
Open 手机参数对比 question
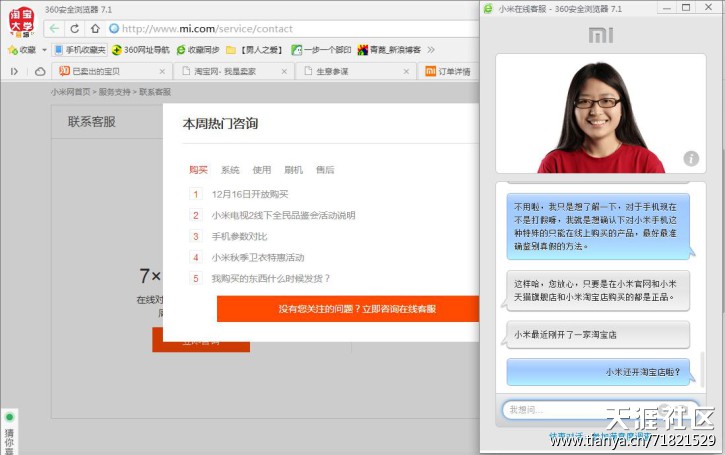tap(239, 237)
